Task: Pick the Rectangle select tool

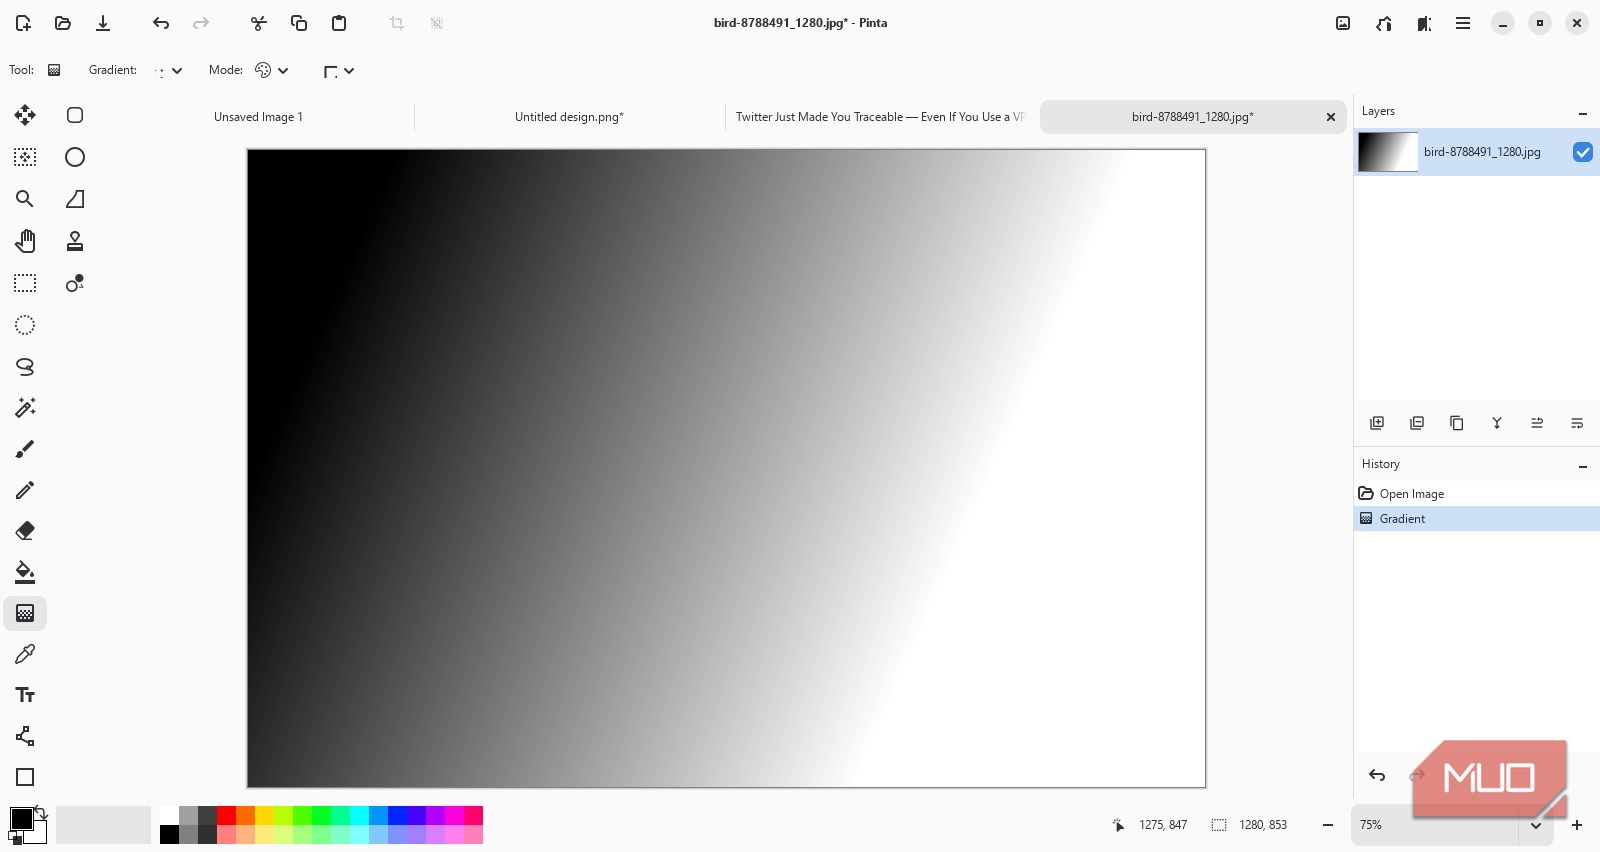Action: click(x=25, y=284)
